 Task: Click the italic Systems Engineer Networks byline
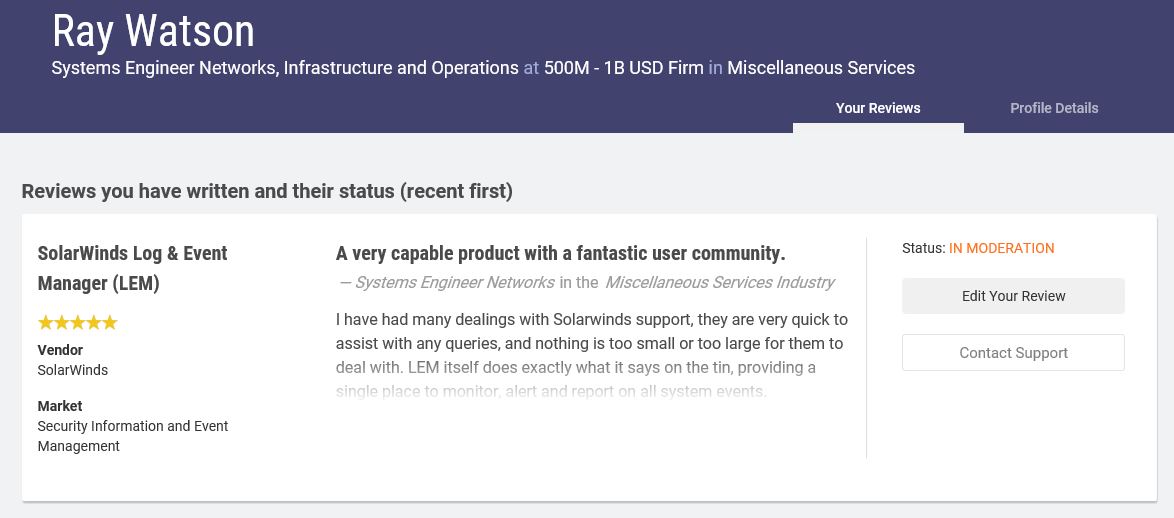click(x=454, y=282)
